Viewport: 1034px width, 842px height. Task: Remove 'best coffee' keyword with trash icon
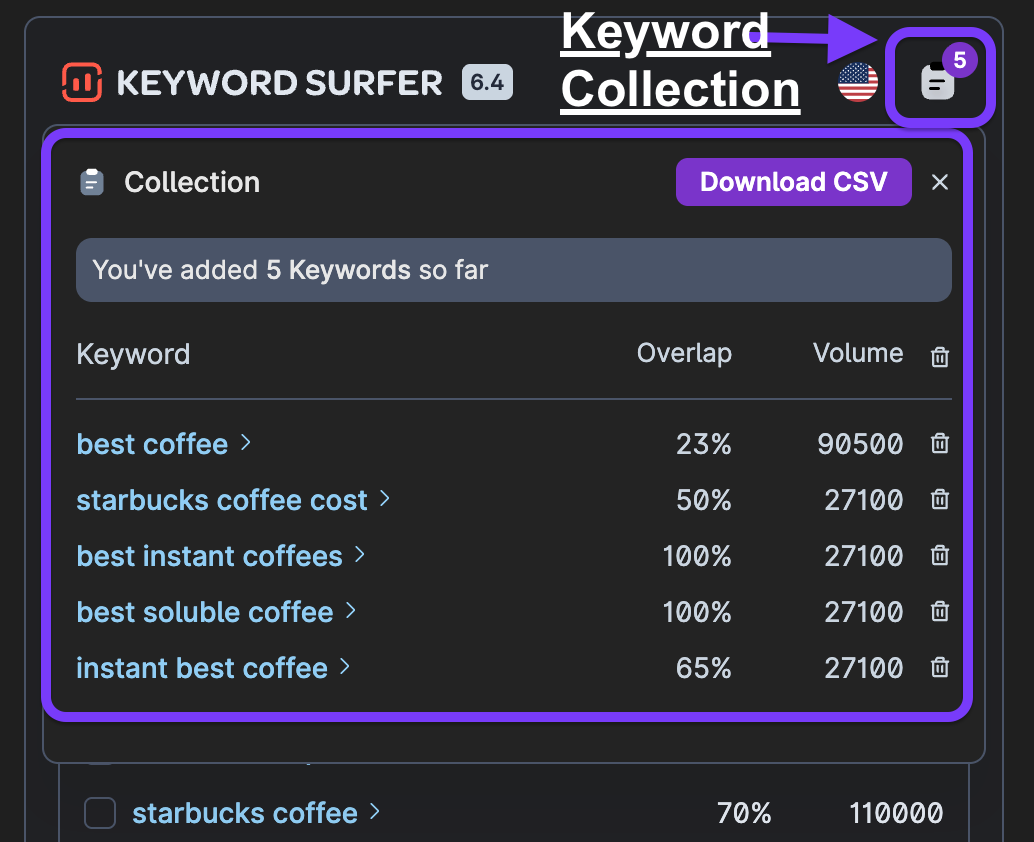pyautogui.click(x=940, y=444)
